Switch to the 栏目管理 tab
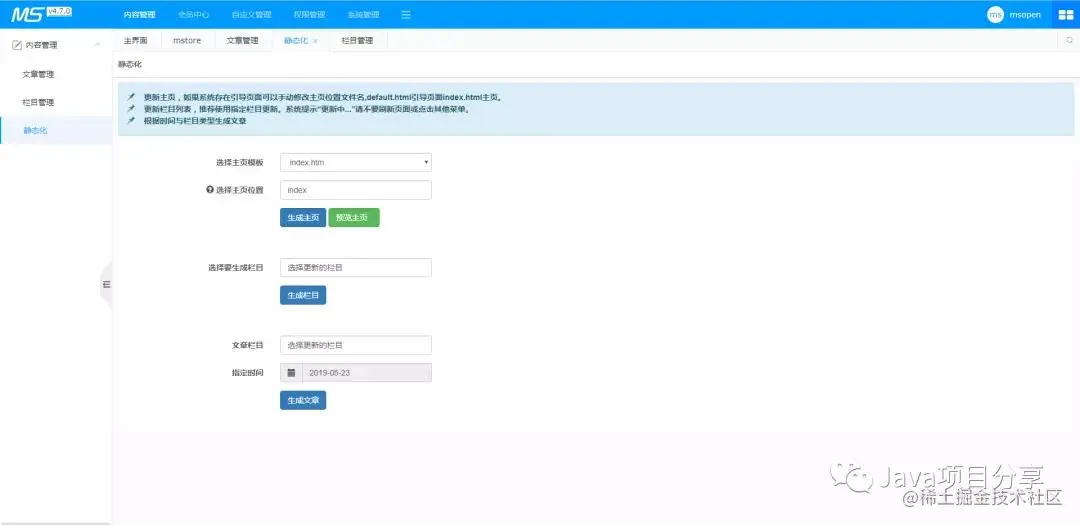The height and width of the screenshot is (525, 1080). tap(357, 41)
